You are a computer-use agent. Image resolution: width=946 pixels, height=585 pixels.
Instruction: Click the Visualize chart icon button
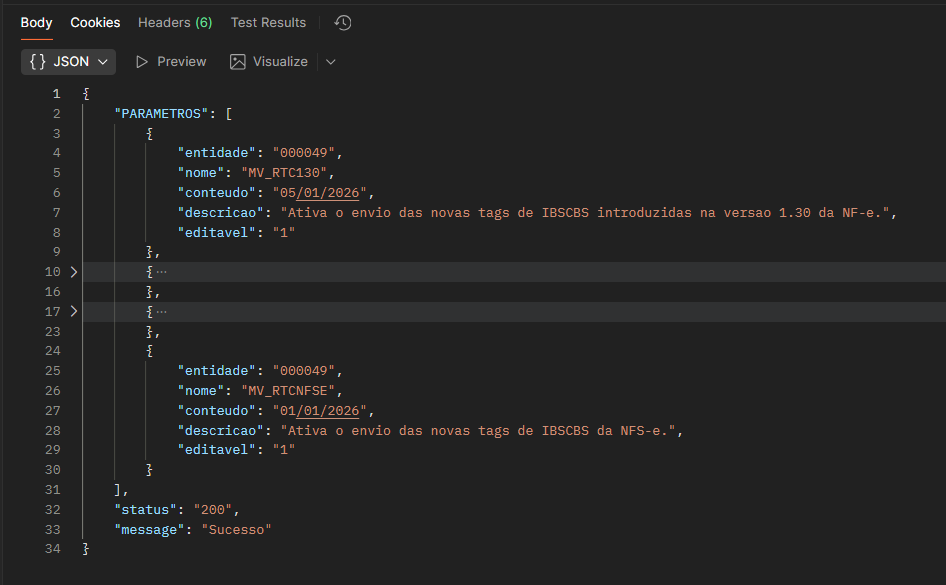tap(238, 62)
